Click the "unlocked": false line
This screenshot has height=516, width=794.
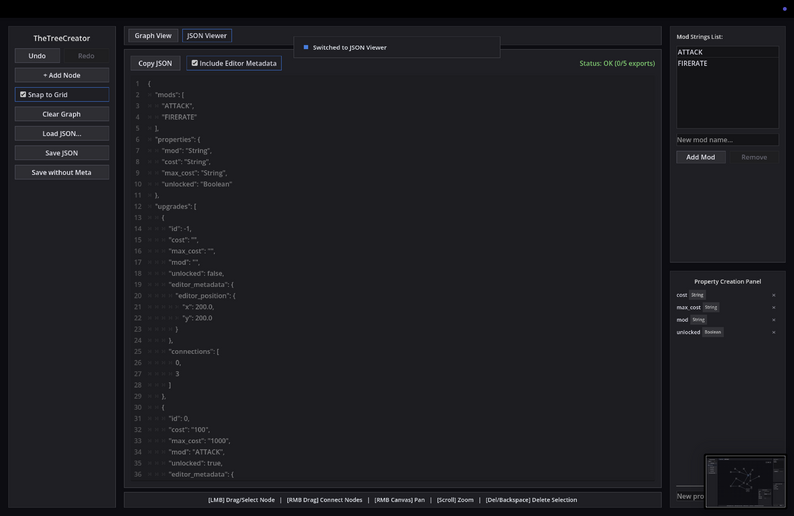196,273
